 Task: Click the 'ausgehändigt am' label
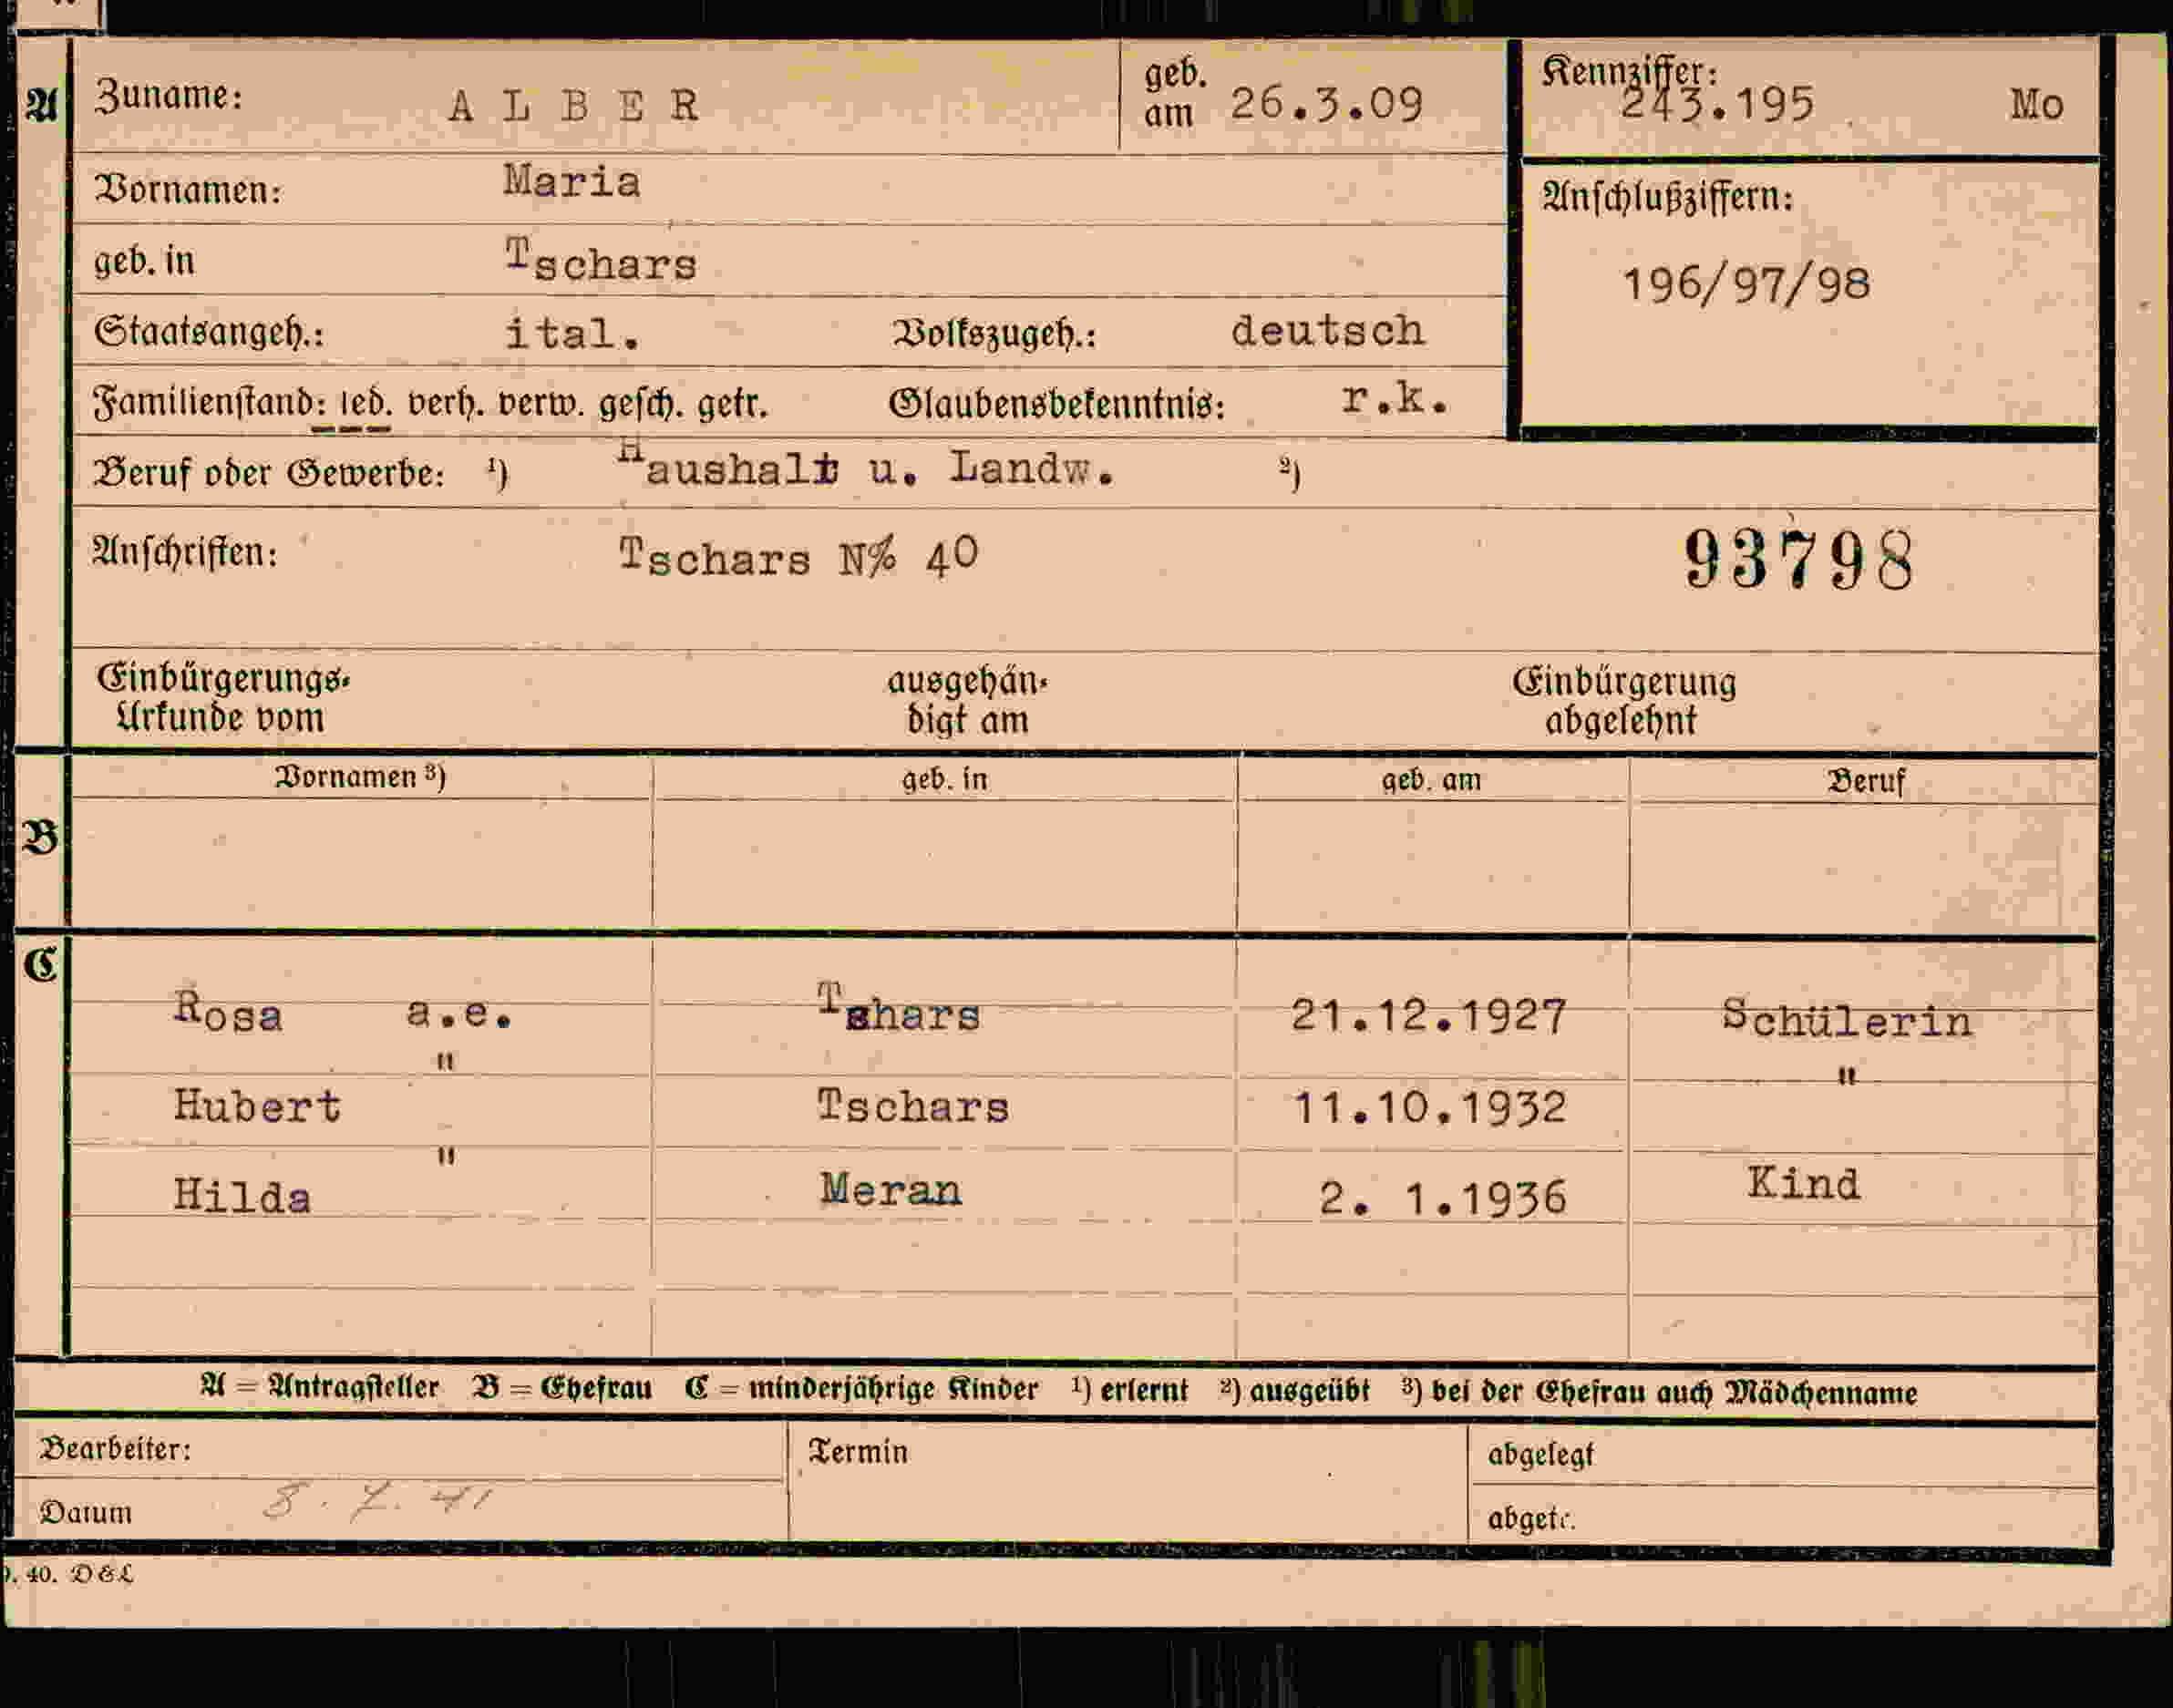pos(967,701)
